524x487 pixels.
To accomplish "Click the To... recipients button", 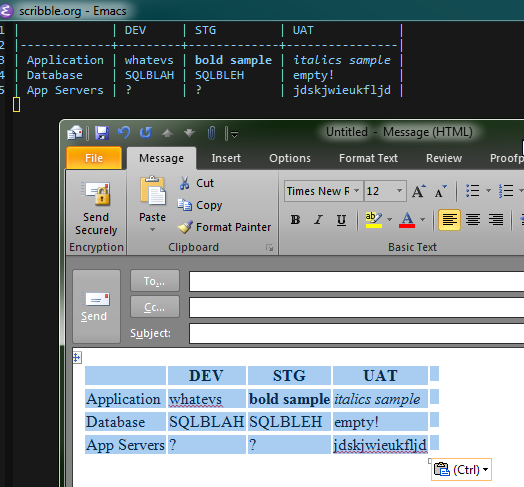I will [x=155, y=281].
